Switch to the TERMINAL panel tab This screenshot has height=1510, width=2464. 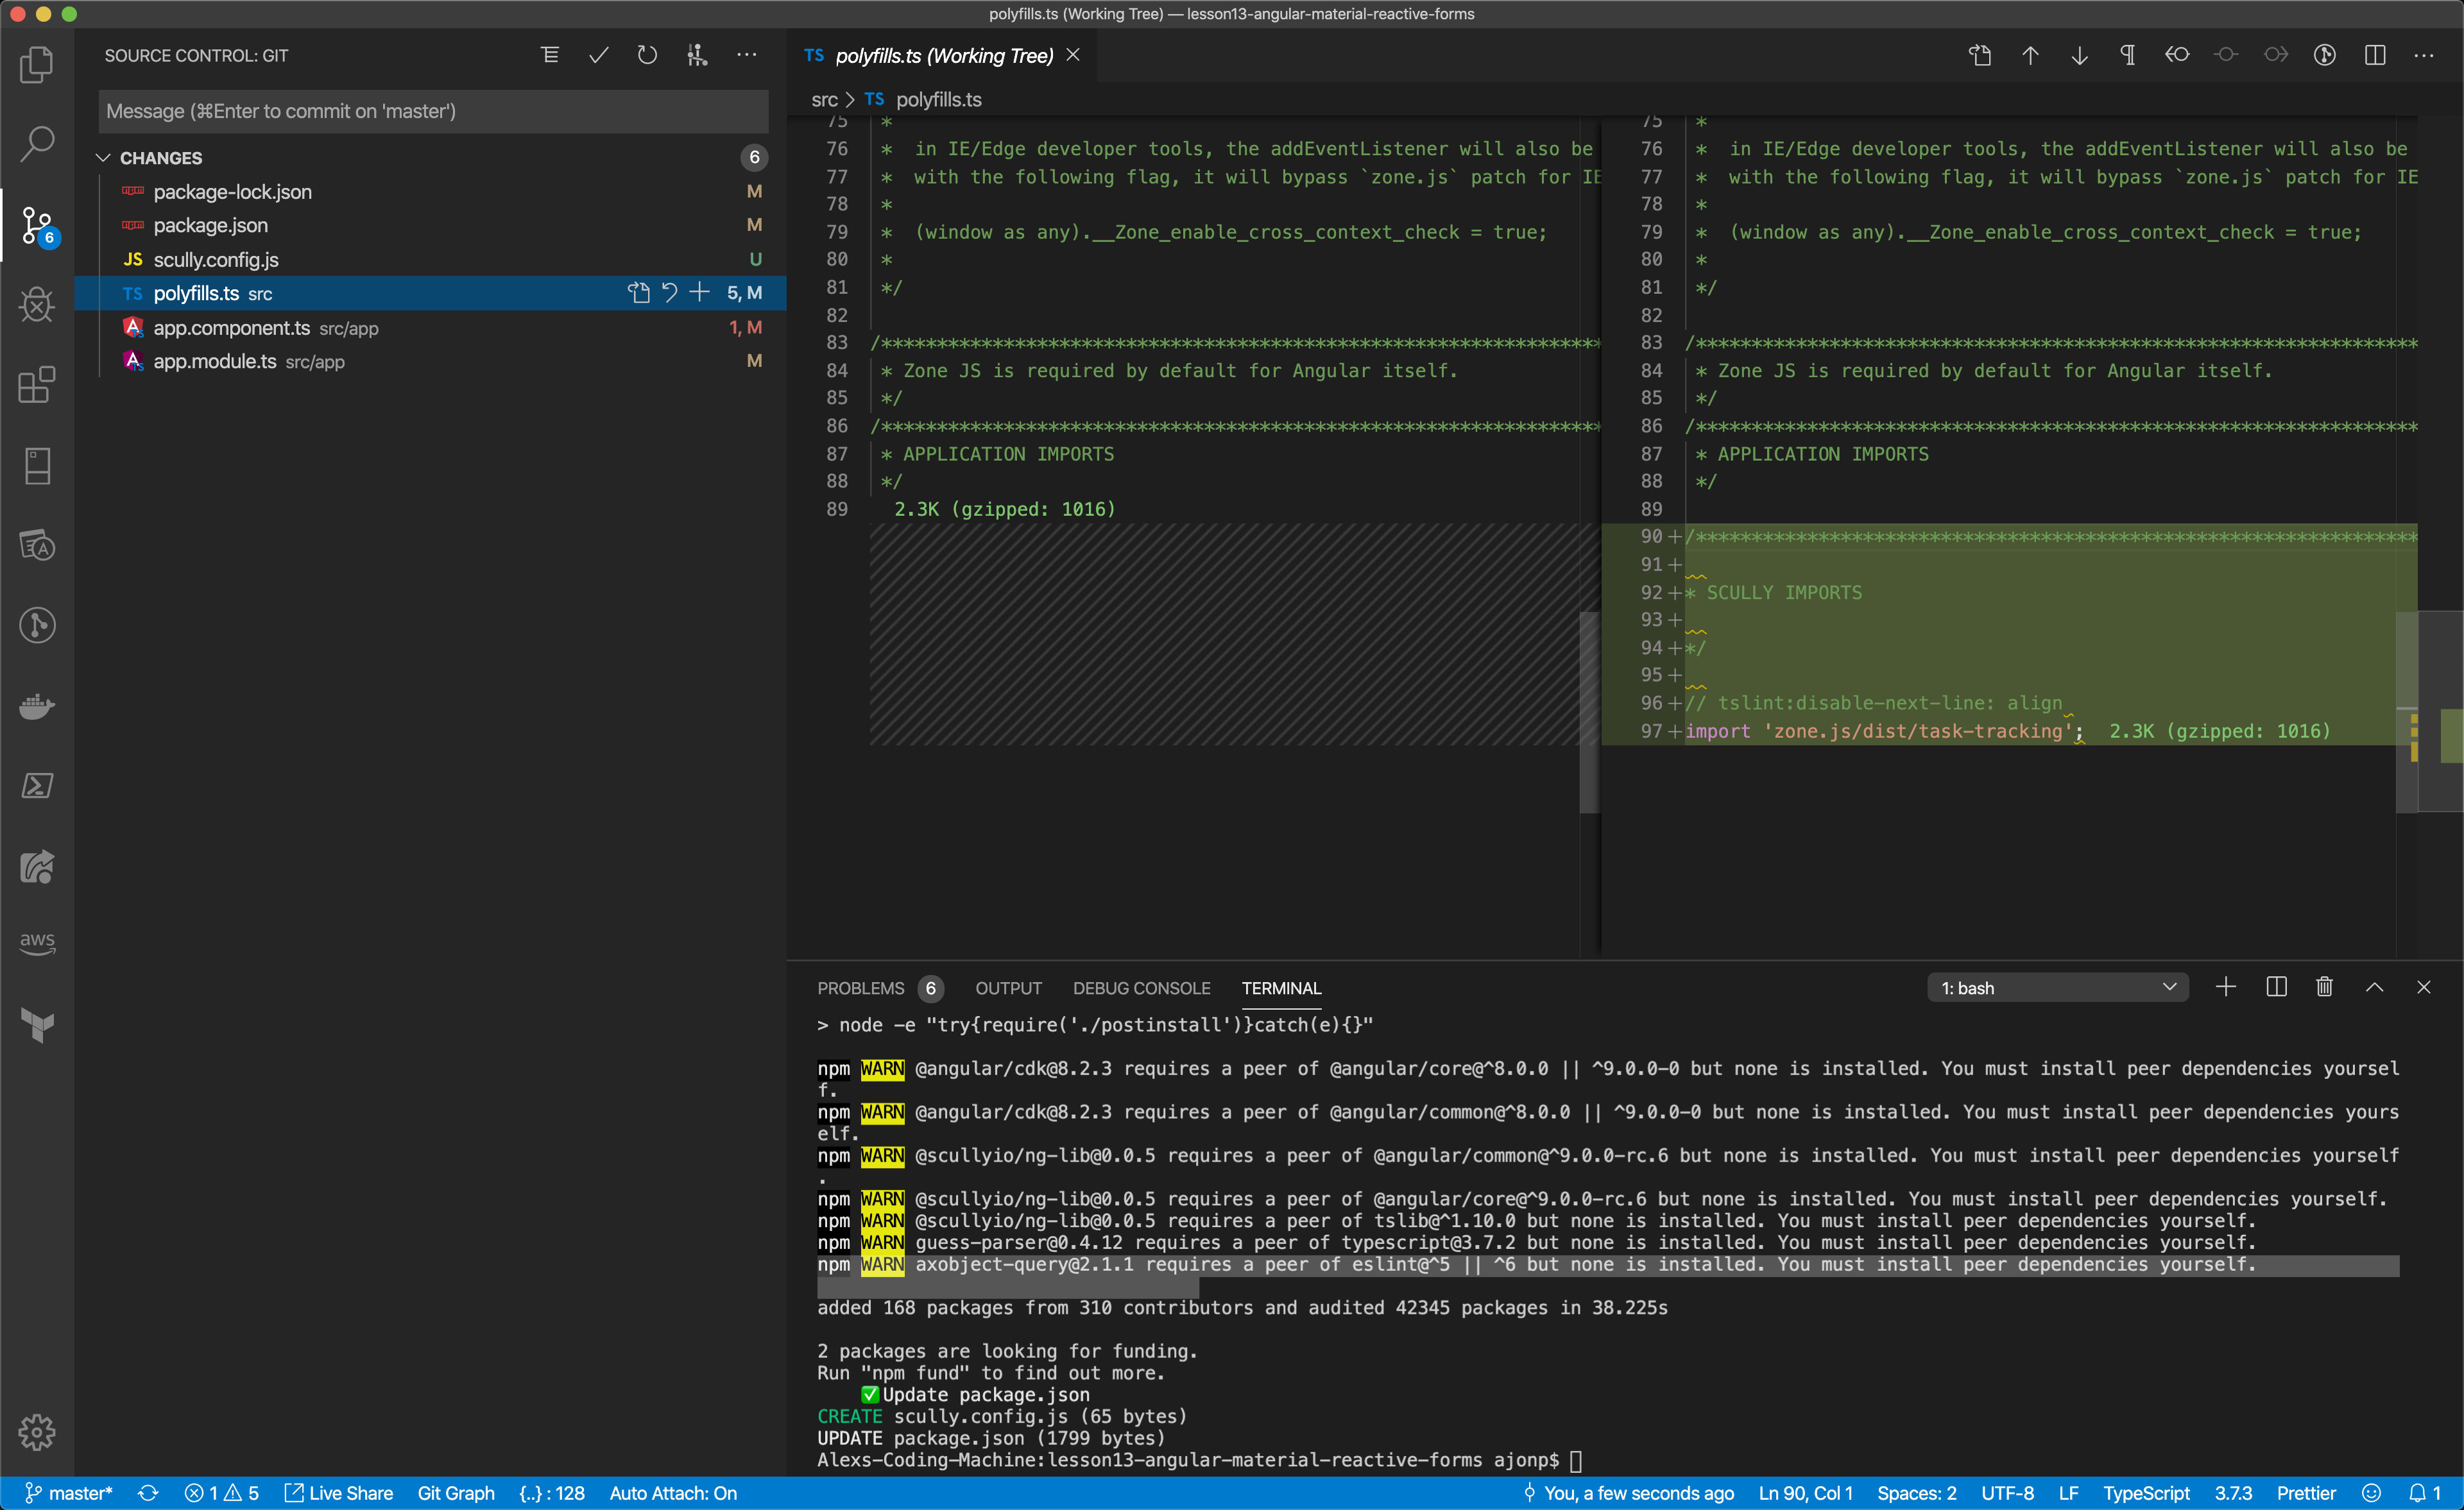coord(1281,988)
